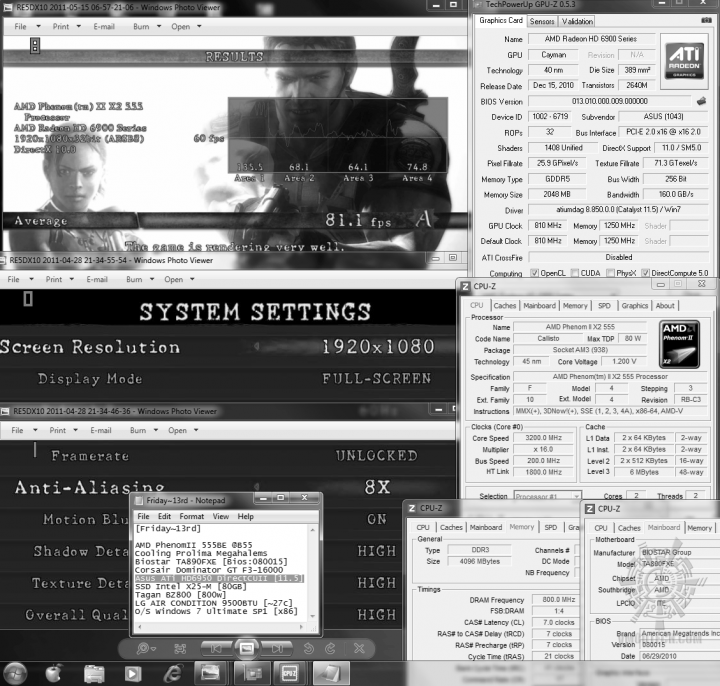
Task: Click E-mail in 2011-05-15 viewer window
Action: tap(104, 26)
